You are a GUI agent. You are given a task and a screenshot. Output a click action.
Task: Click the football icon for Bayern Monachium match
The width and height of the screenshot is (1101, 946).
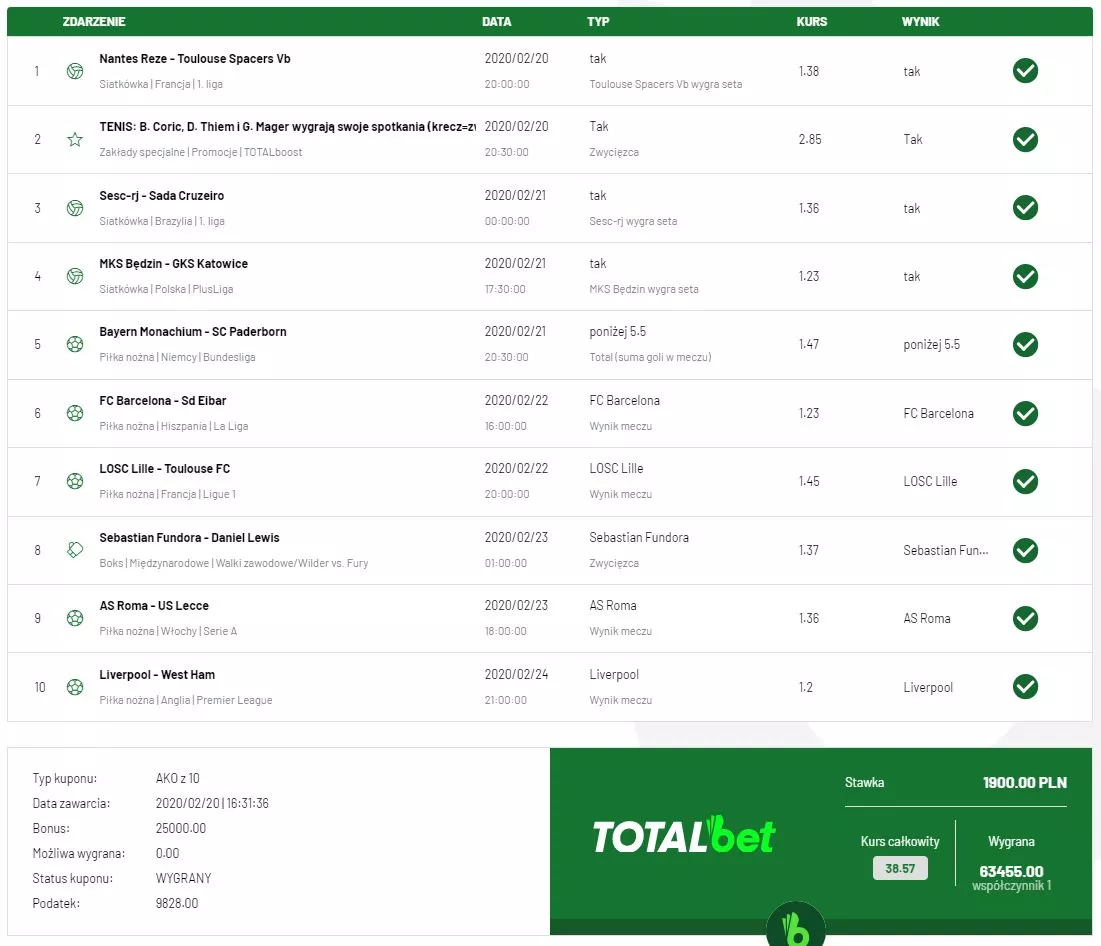75,344
